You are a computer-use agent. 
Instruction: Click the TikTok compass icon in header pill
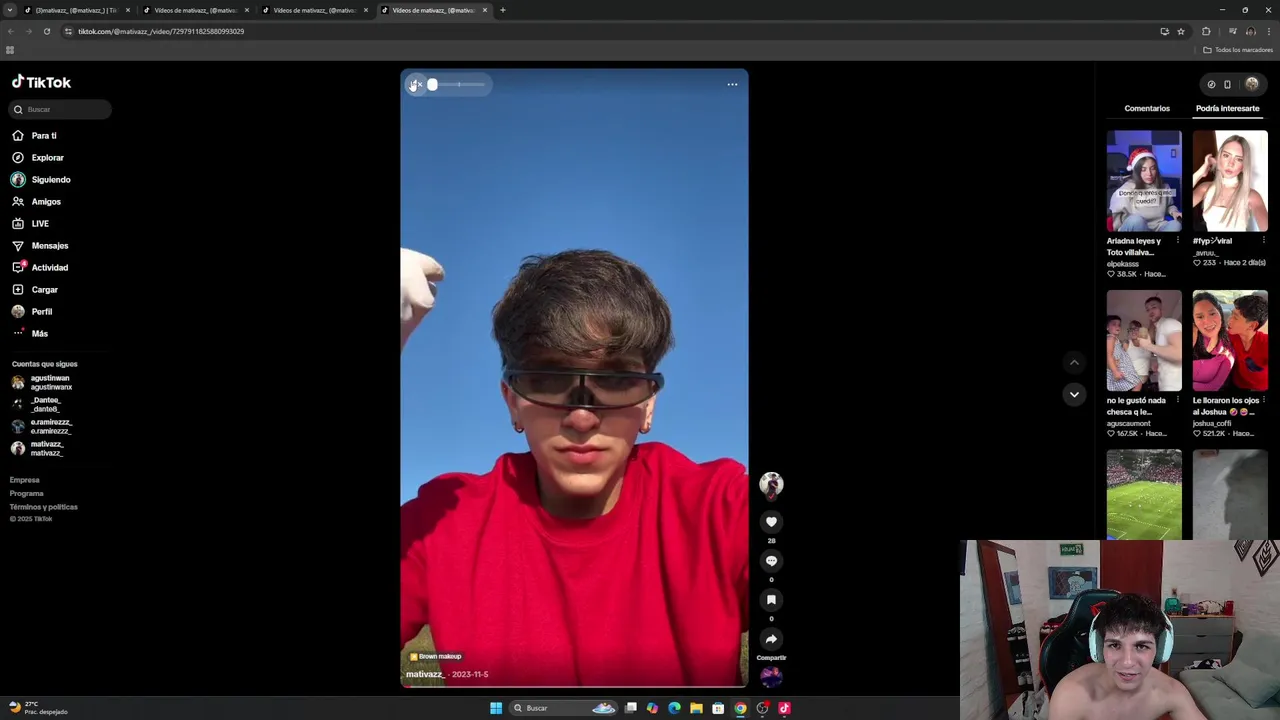(1211, 84)
